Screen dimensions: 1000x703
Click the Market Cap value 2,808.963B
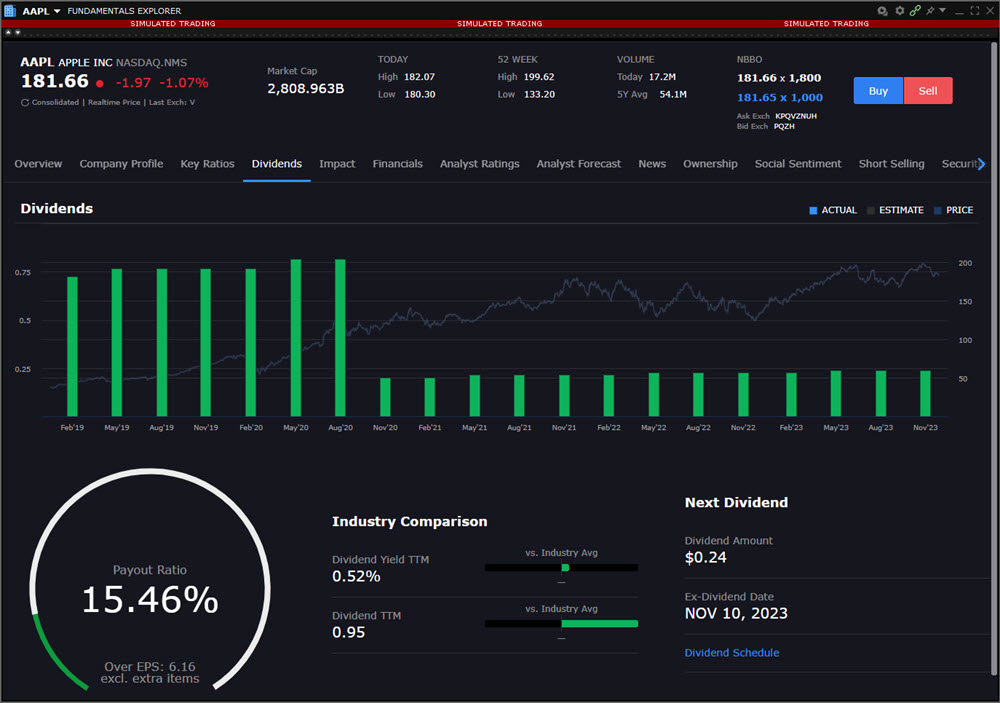pyautogui.click(x=305, y=89)
